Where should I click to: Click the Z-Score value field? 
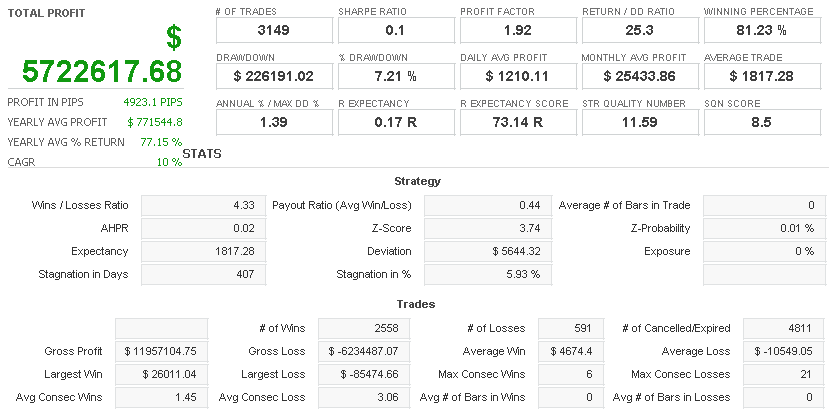[487, 228]
